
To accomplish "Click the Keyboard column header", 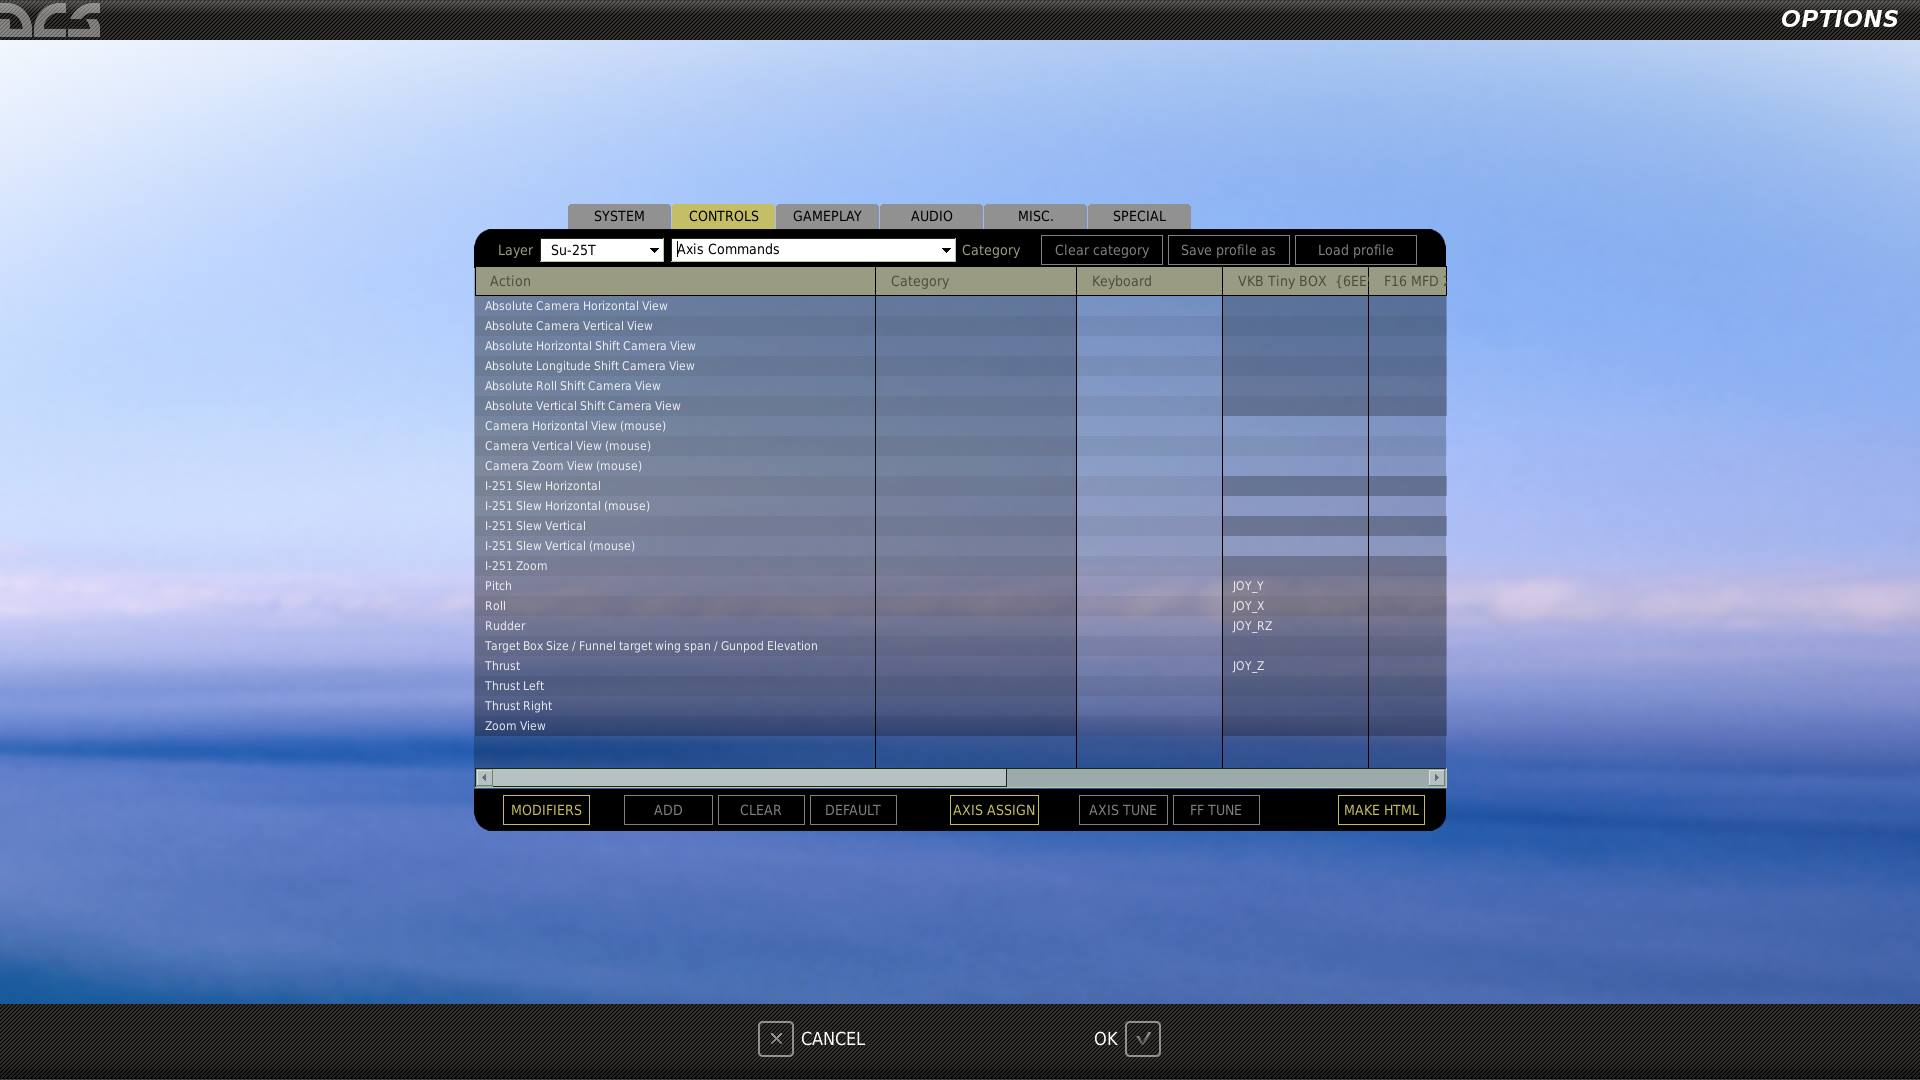I will point(1149,281).
